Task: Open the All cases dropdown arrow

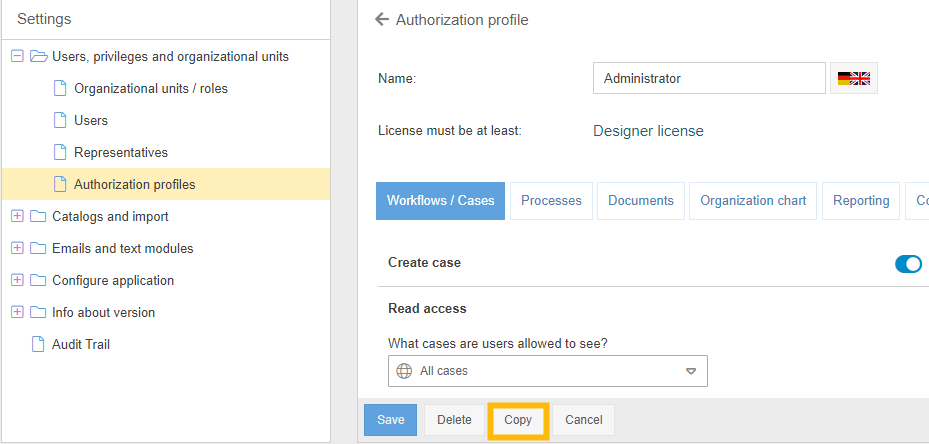Action: pyautogui.click(x=690, y=371)
